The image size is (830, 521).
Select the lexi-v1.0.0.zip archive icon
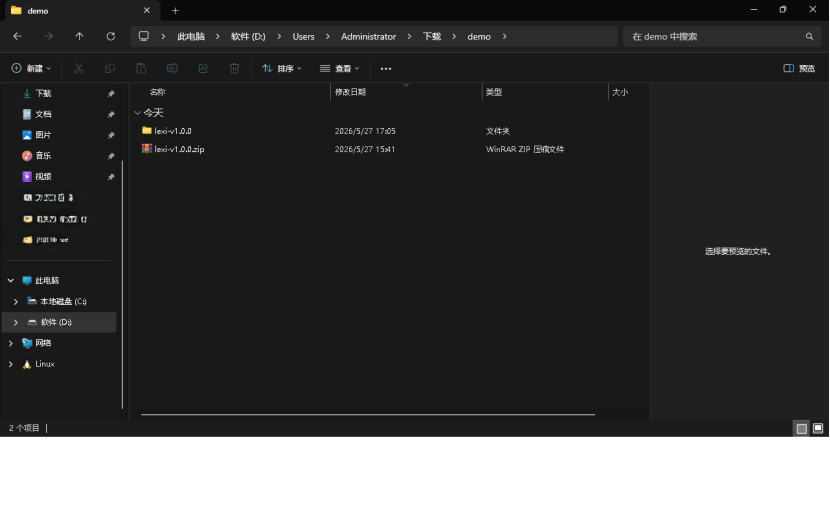coord(147,149)
